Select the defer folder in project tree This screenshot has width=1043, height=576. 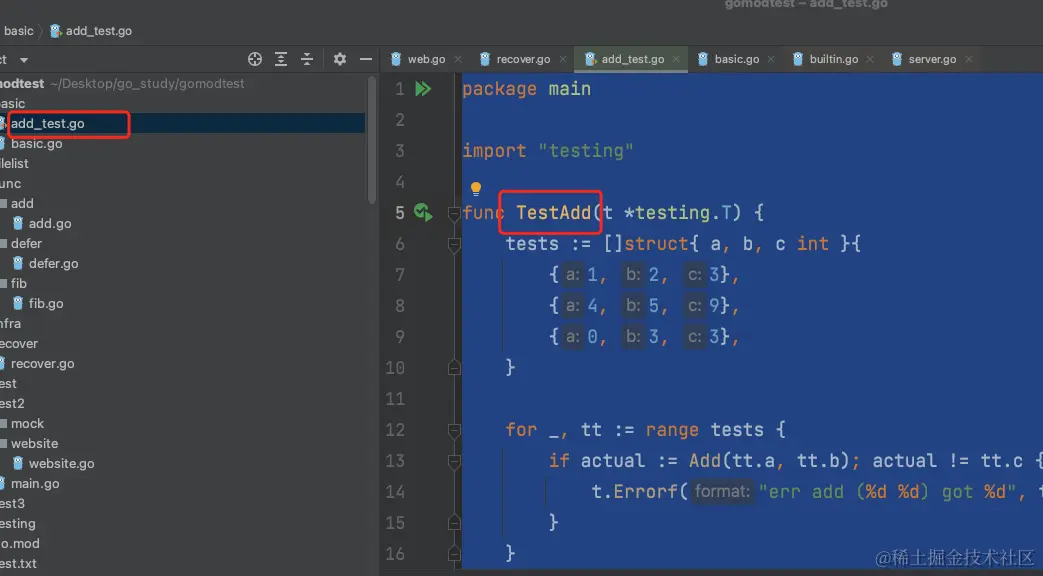pos(26,243)
